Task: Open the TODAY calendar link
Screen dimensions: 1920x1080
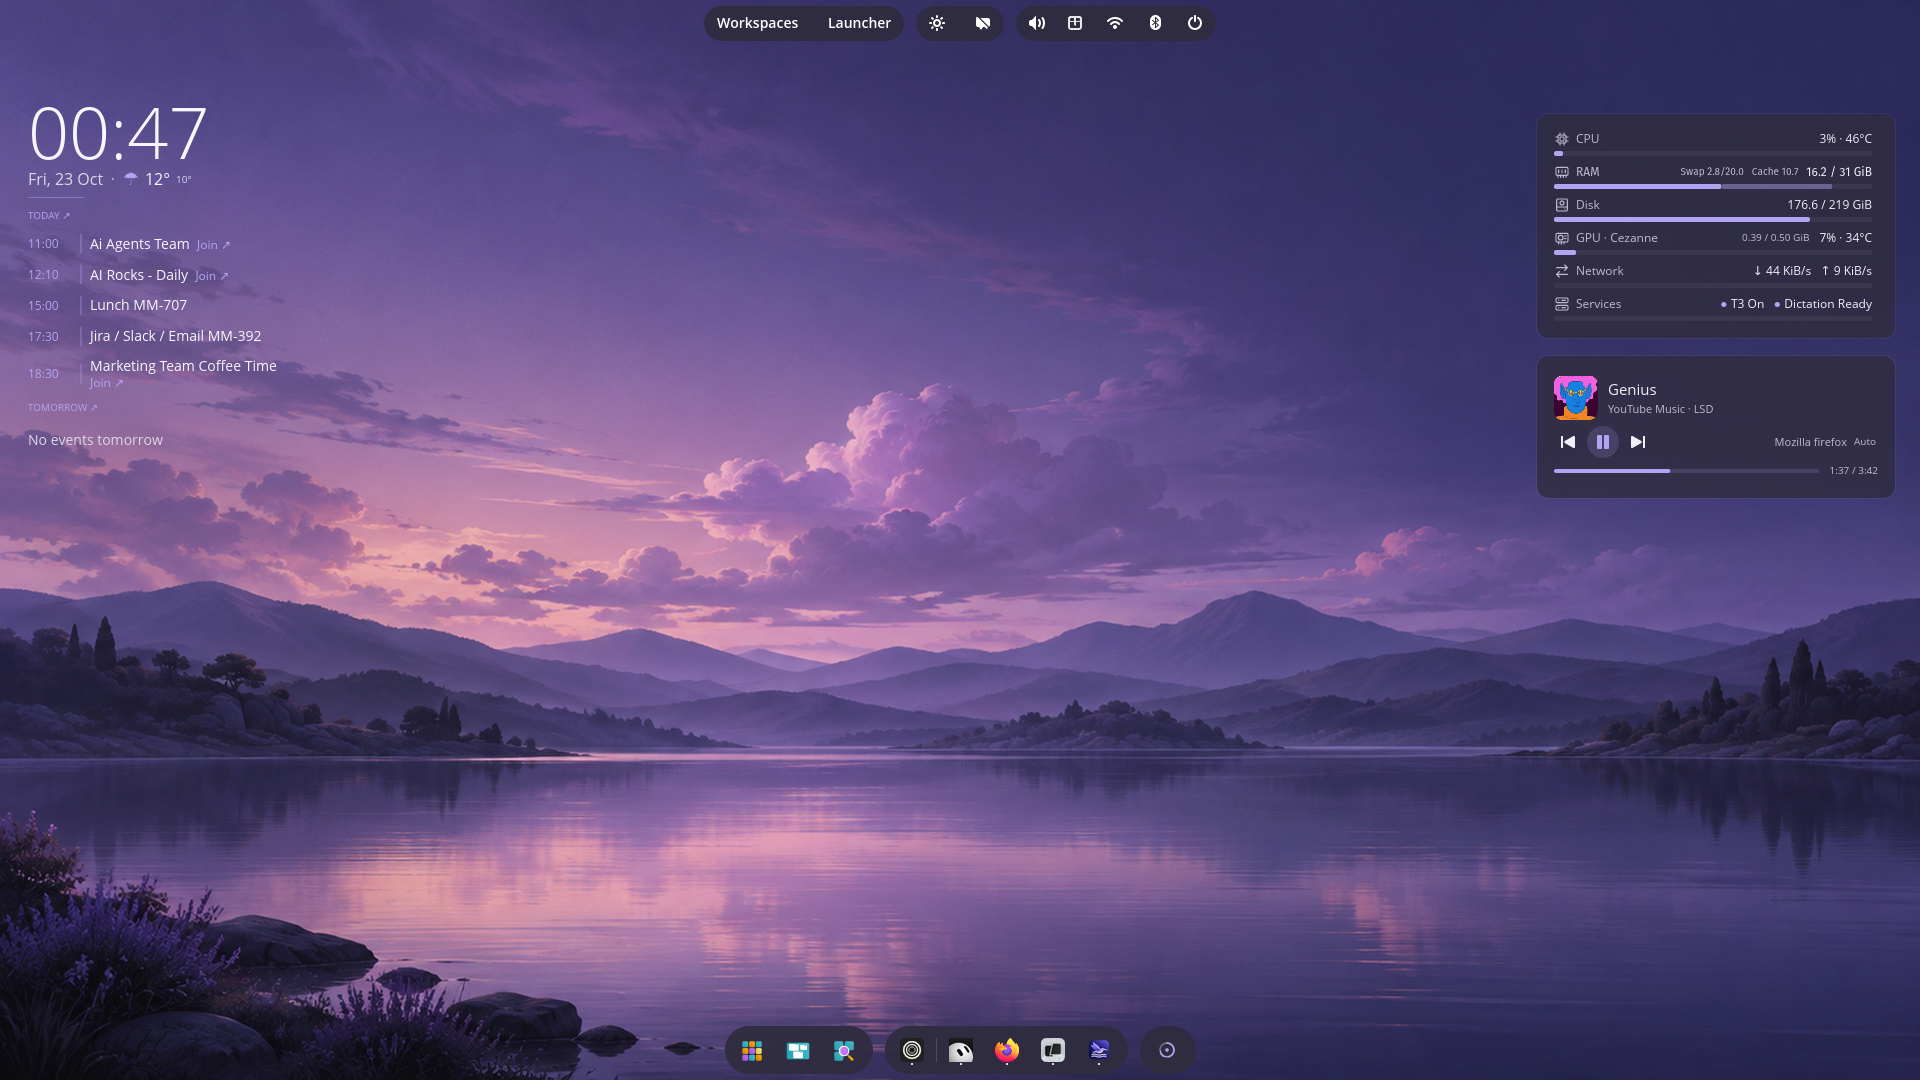Action: click(49, 216)
